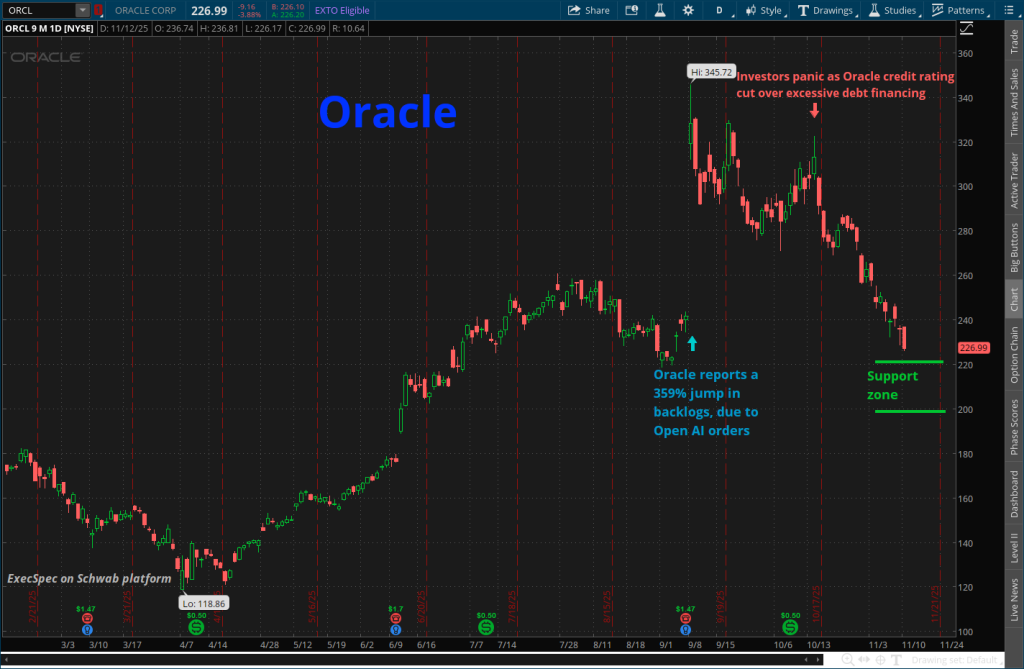Screen dimensions: 1024x669
Task: Click the blue lightbulb event icon near 6/9
Action: coord(395,630)
